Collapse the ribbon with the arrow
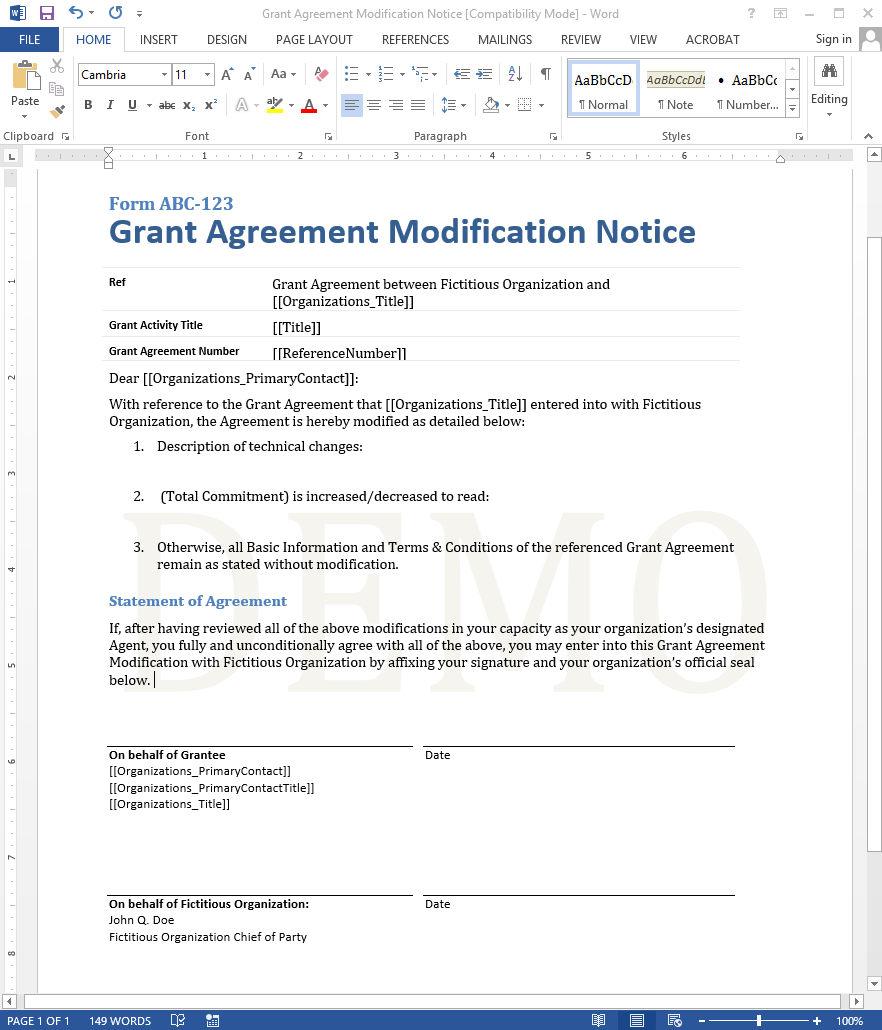 tap(868, 136)
